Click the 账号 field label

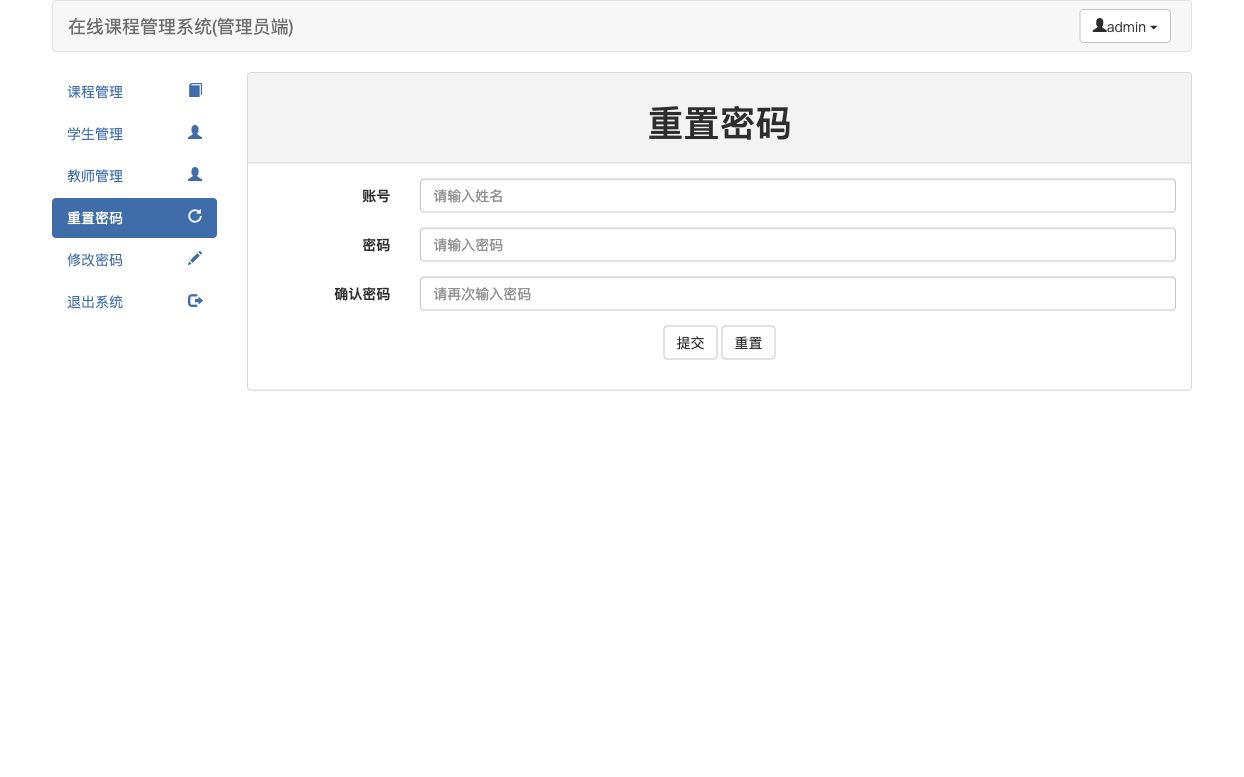pos(376,196)
